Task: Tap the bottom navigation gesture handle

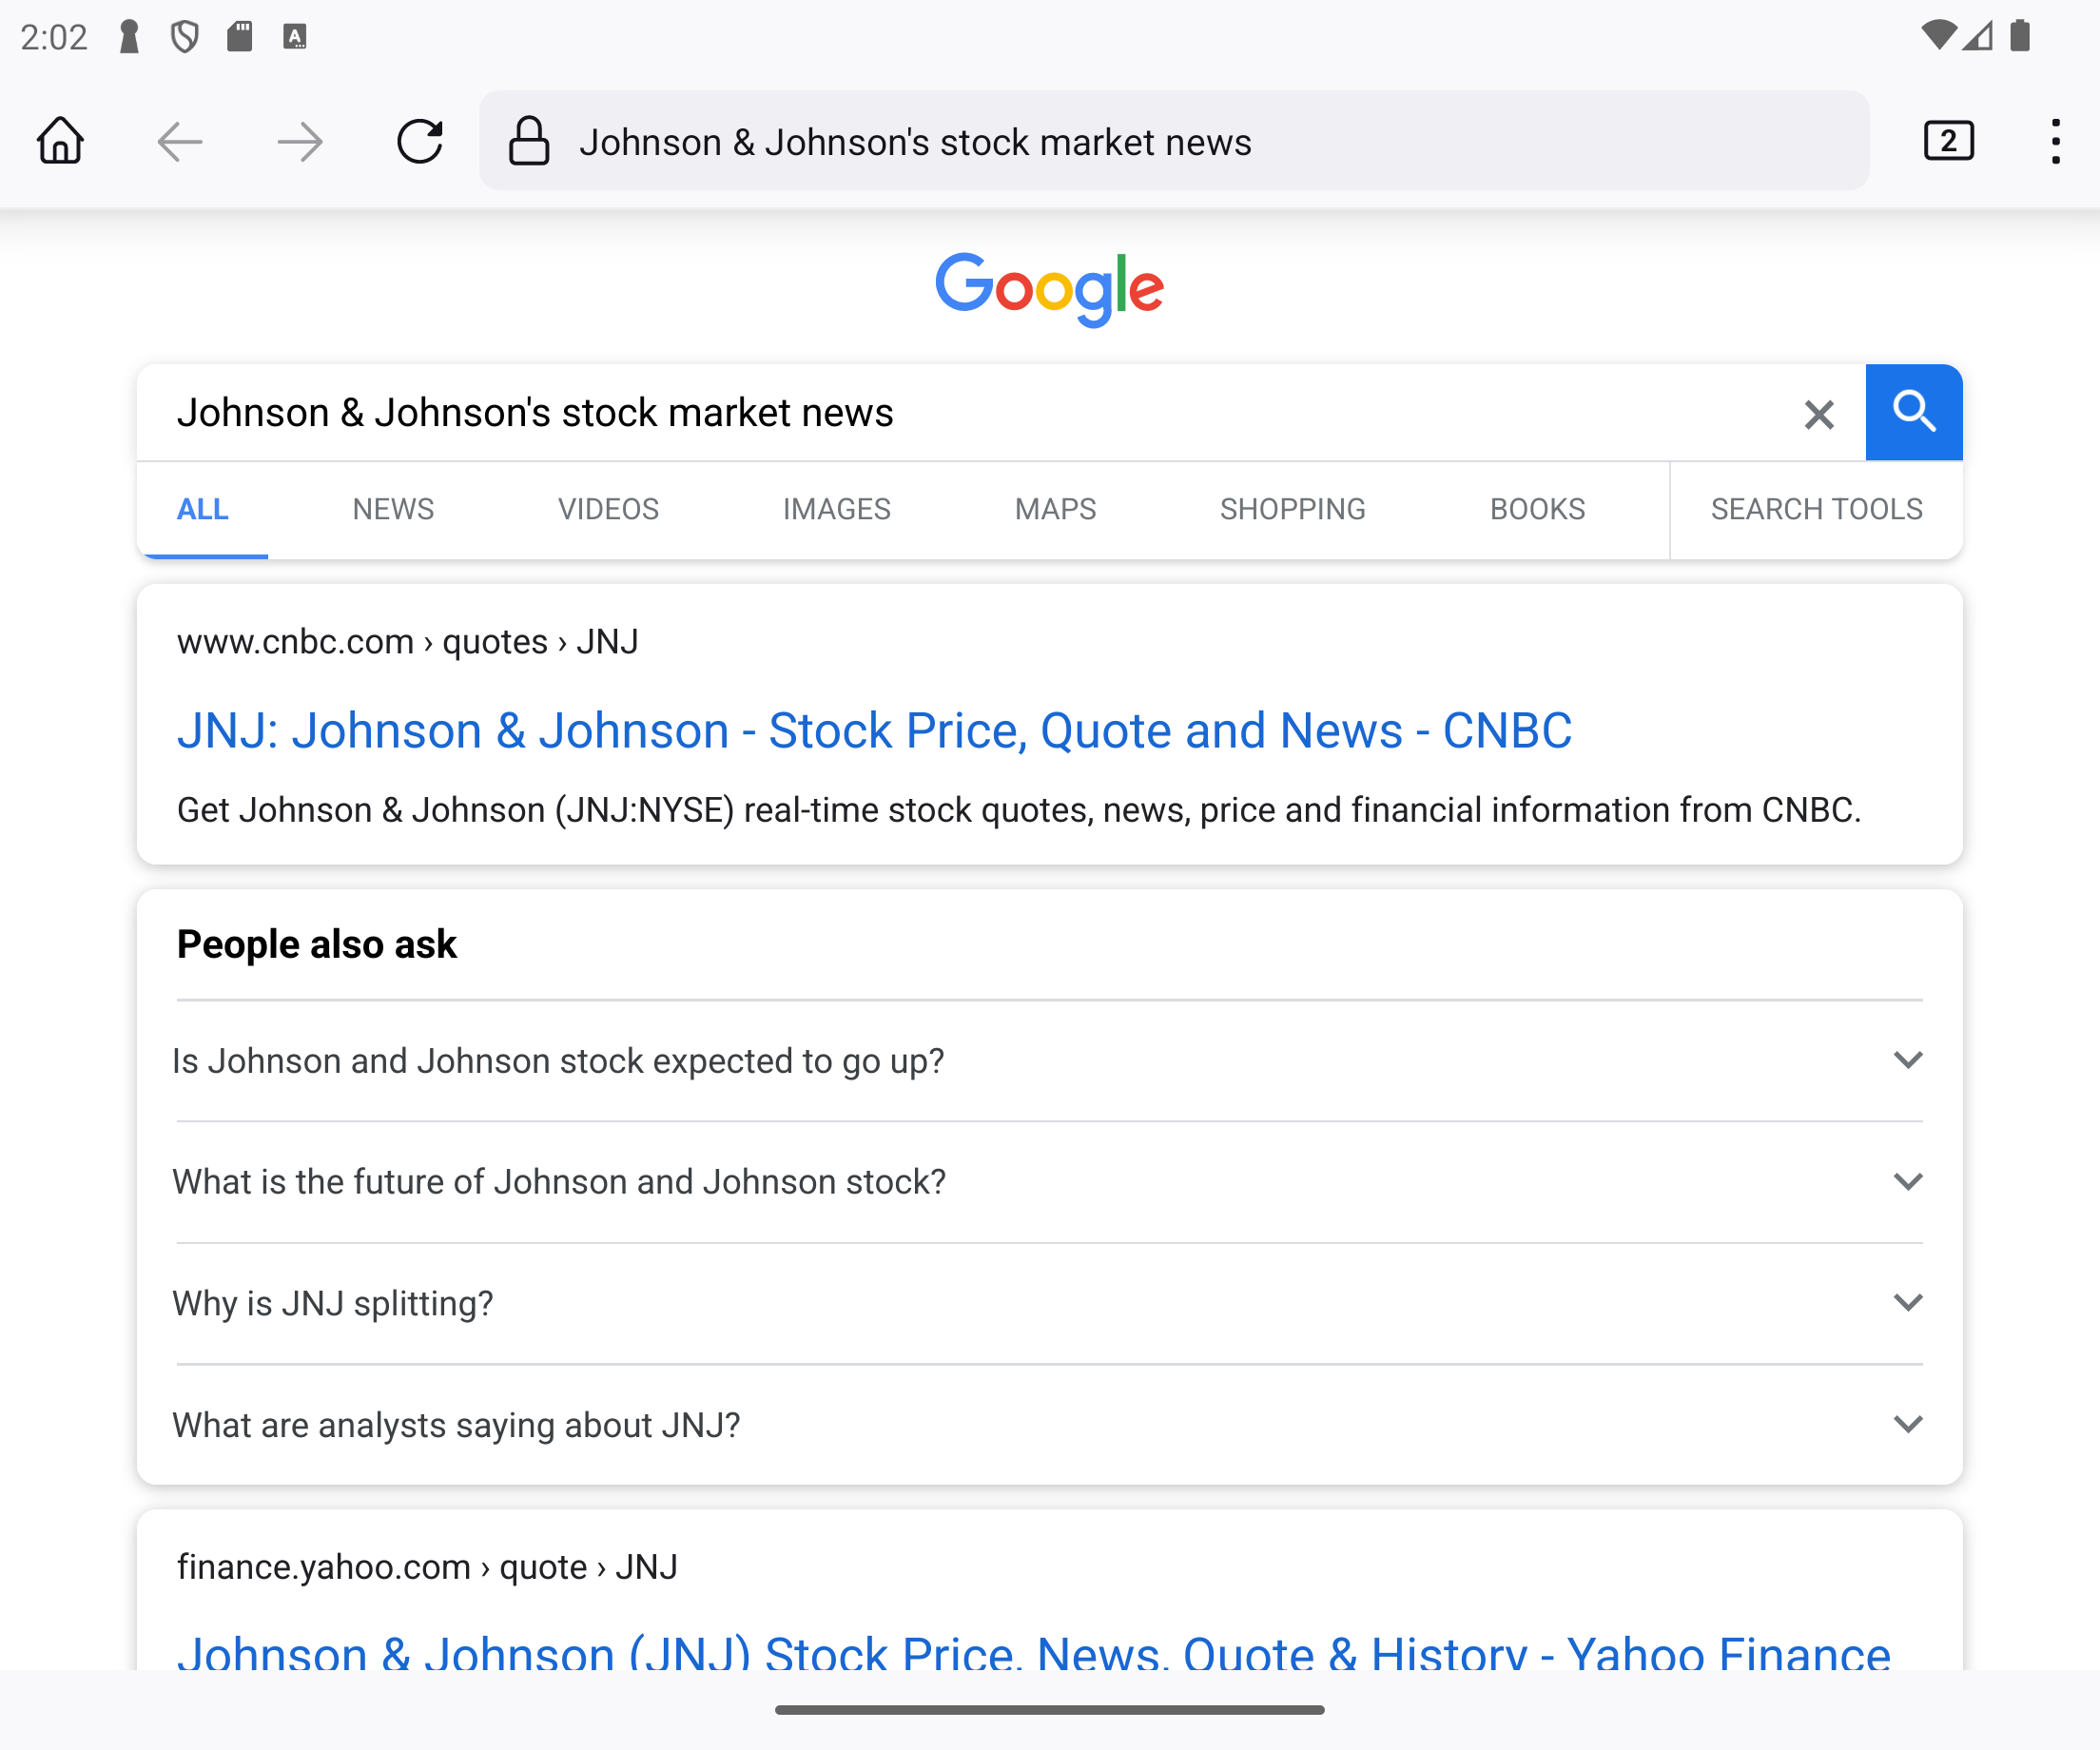Action: tap(1050, 1710)
